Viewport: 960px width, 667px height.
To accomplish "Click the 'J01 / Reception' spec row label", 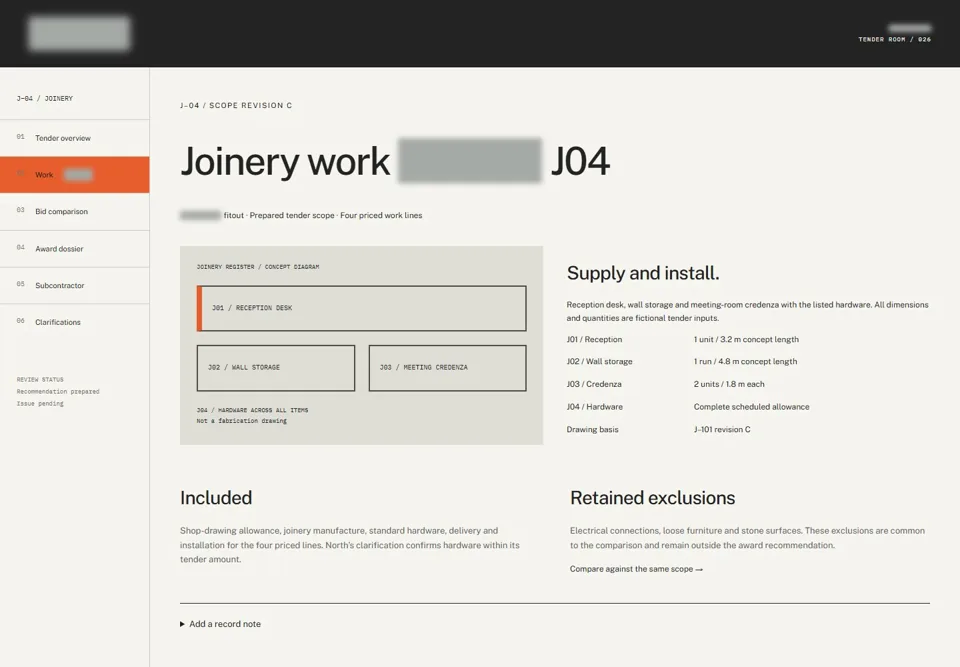I will 594,339.
